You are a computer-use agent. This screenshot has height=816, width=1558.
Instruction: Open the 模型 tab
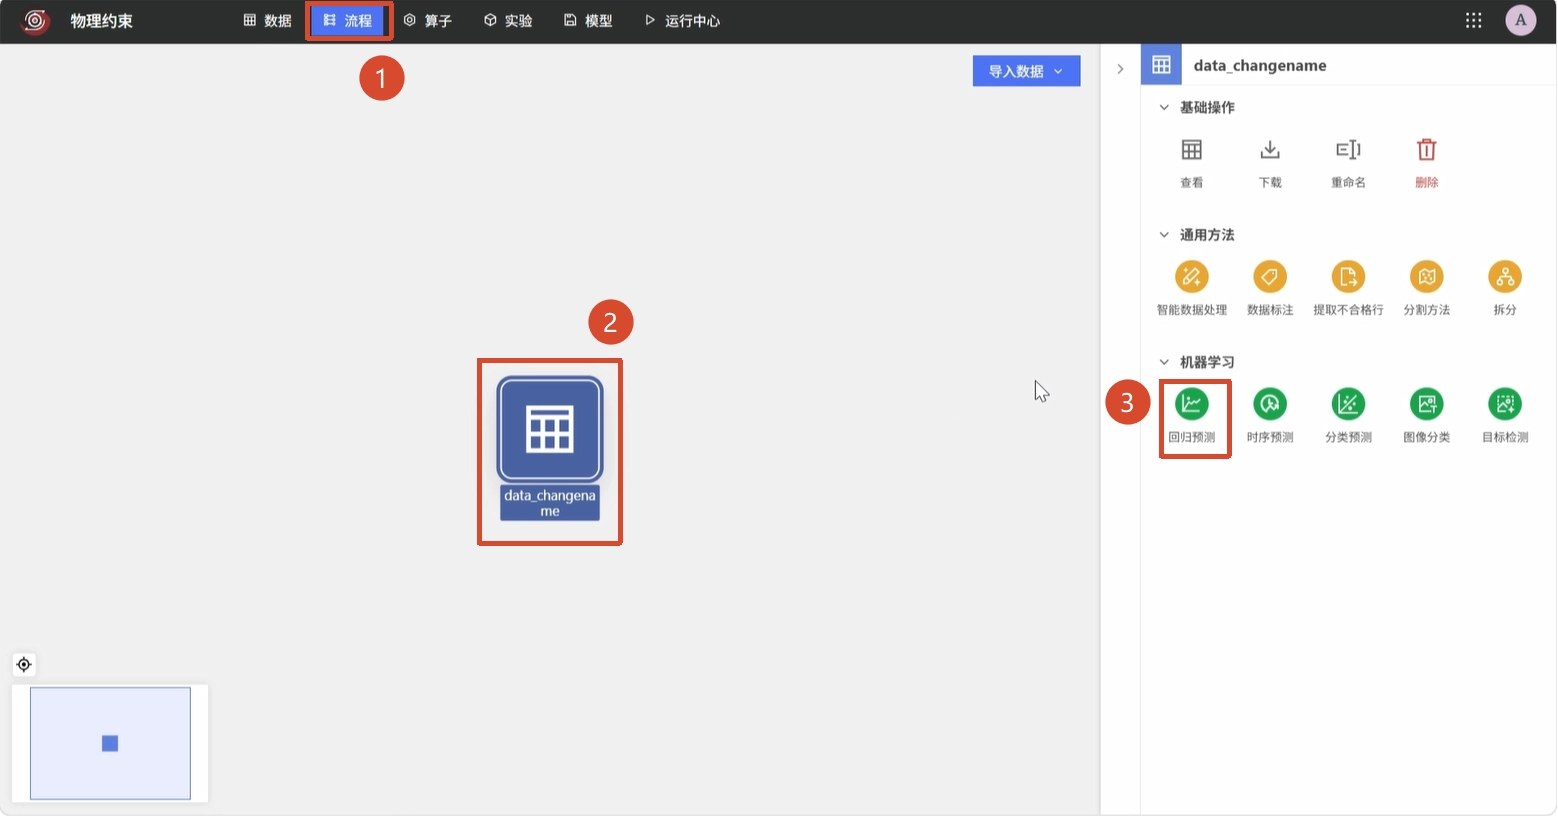point(588,20)
